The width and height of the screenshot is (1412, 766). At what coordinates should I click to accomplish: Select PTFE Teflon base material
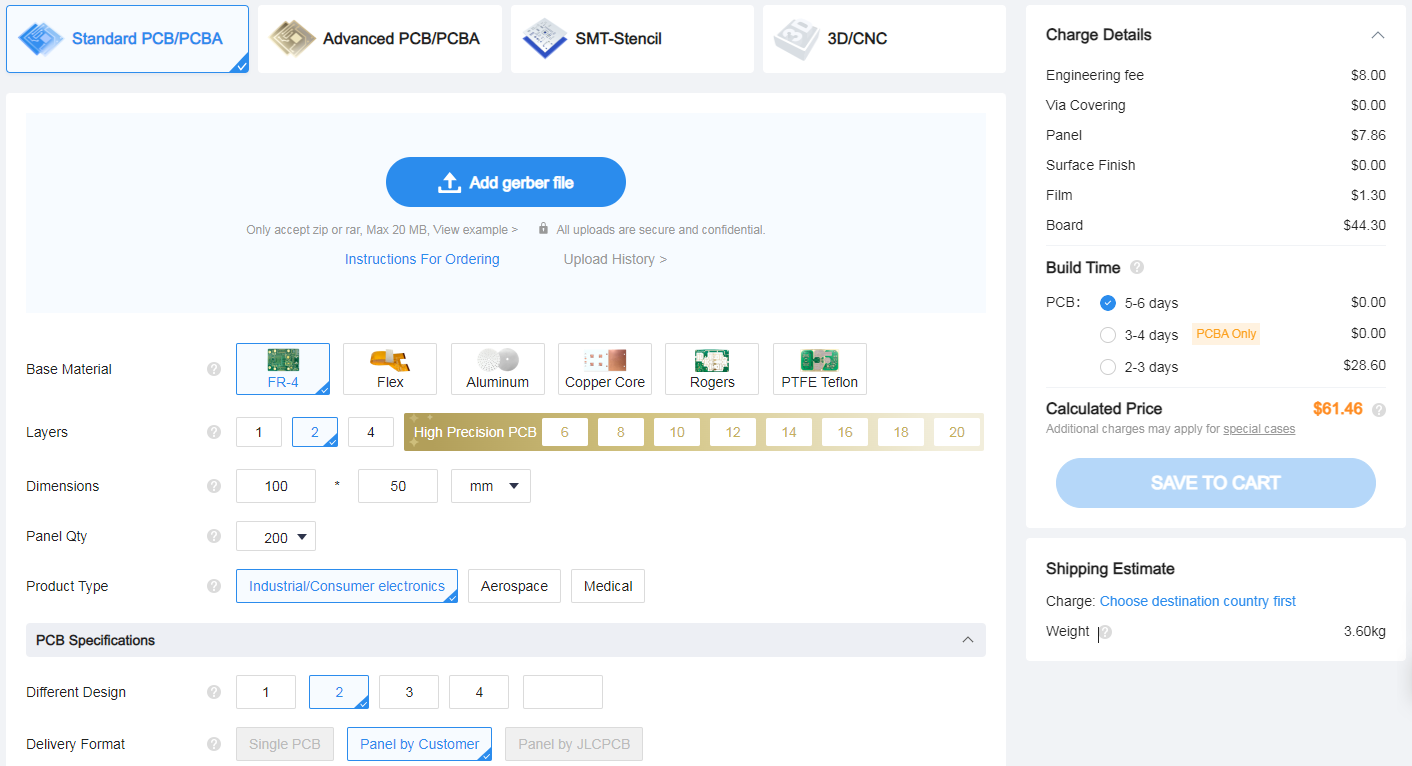tap(819, 369)
